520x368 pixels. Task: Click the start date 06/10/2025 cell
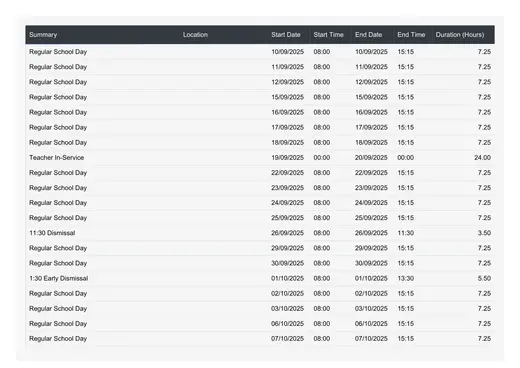tap(287, 324)
